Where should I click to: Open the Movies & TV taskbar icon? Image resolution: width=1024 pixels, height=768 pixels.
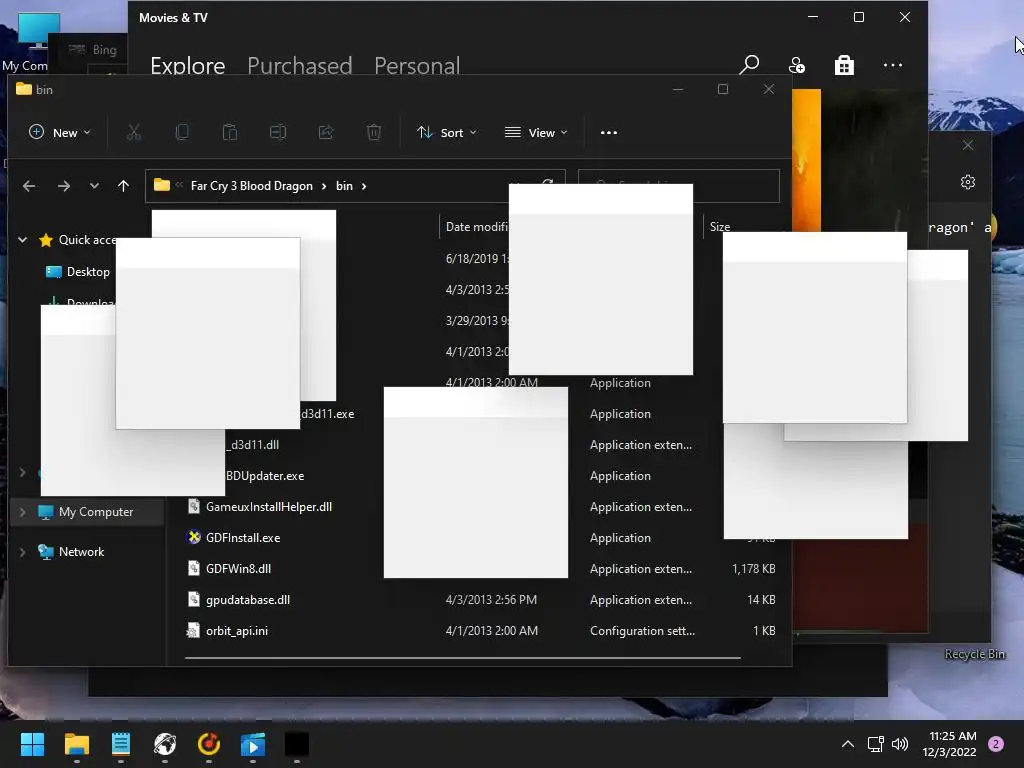tap(253, 744)
